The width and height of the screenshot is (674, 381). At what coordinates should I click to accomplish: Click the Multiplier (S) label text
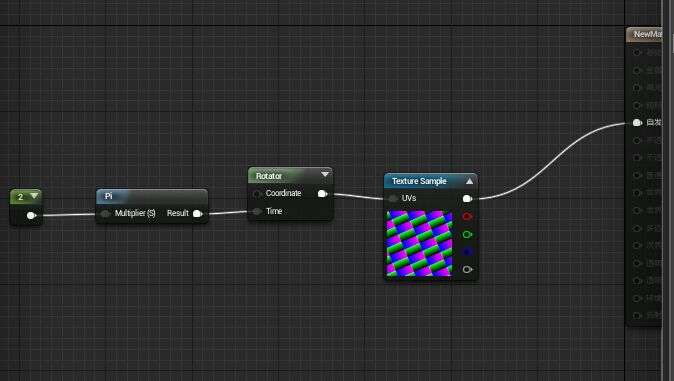pyautogui.click(x=135, y=213)
